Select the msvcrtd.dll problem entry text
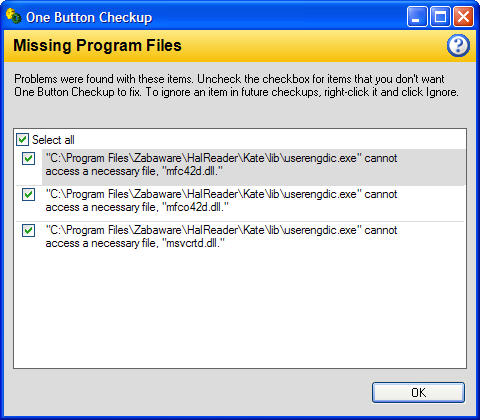The width and height of the screenshot is (480, 420). pos(221,237)
